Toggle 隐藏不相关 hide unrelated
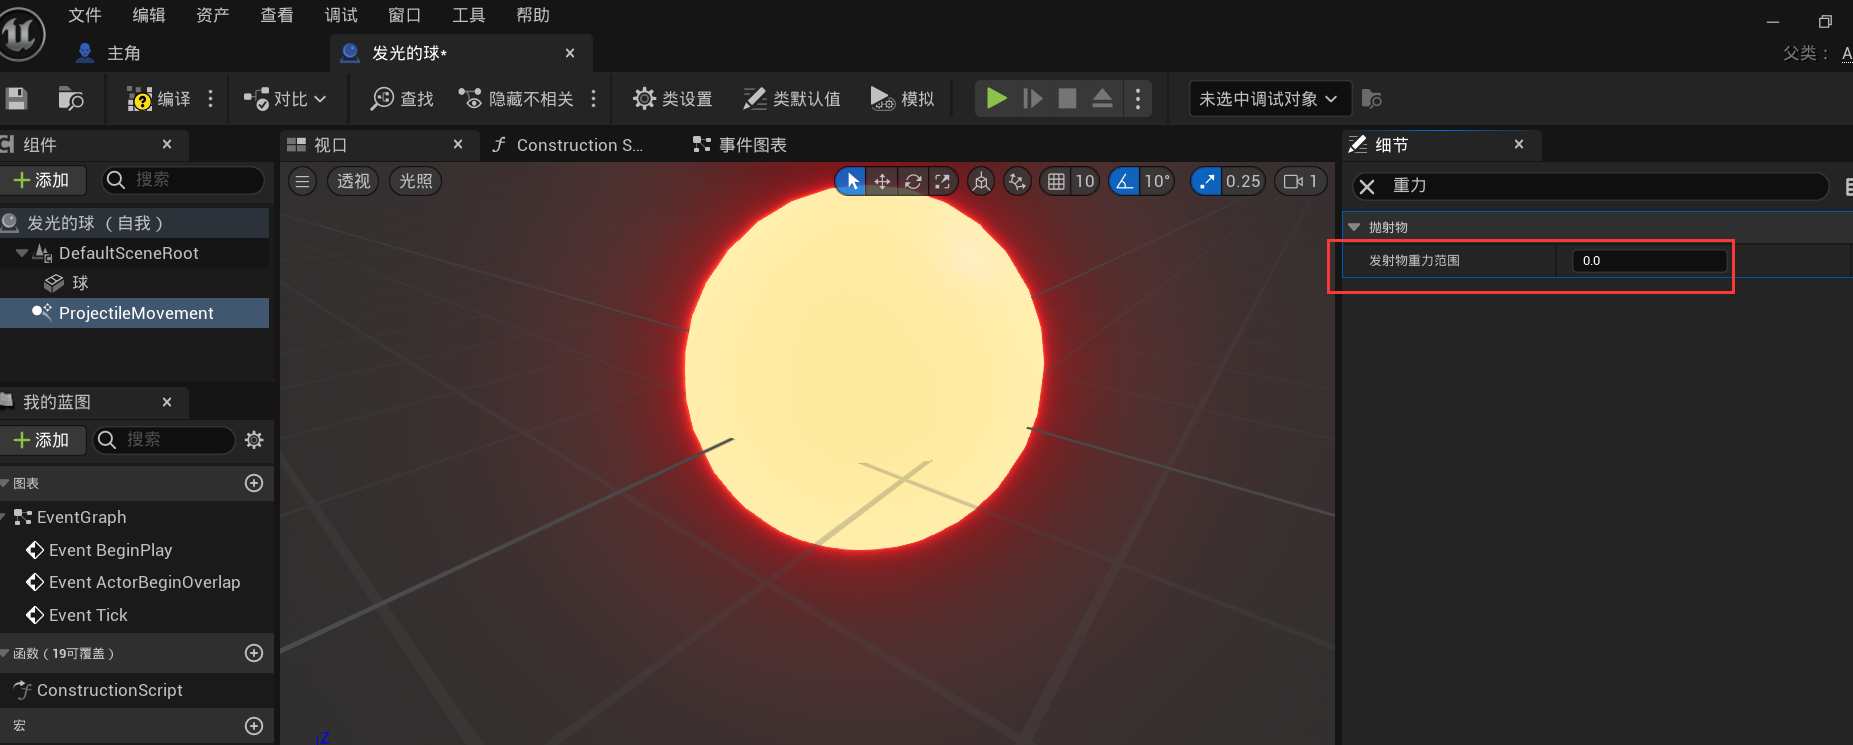The height and width of the screenshot is (745, 1853). click(x=516, y=99)
